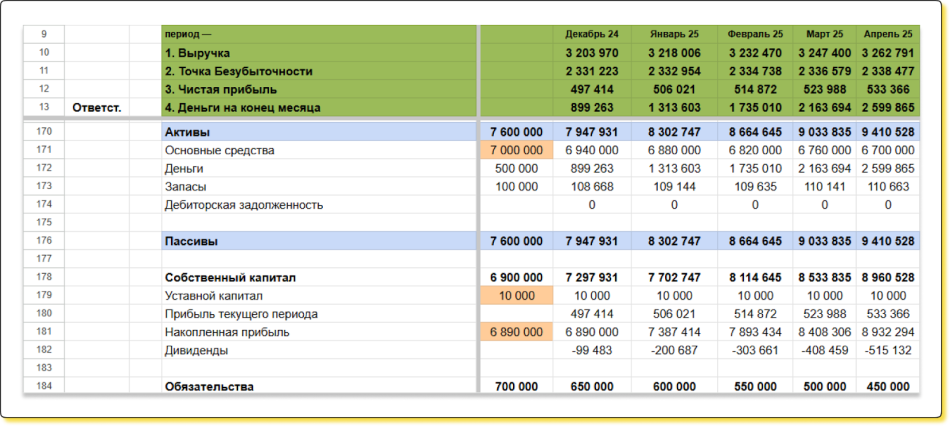
Task: Select row header number 9
Action: (43, 34)
